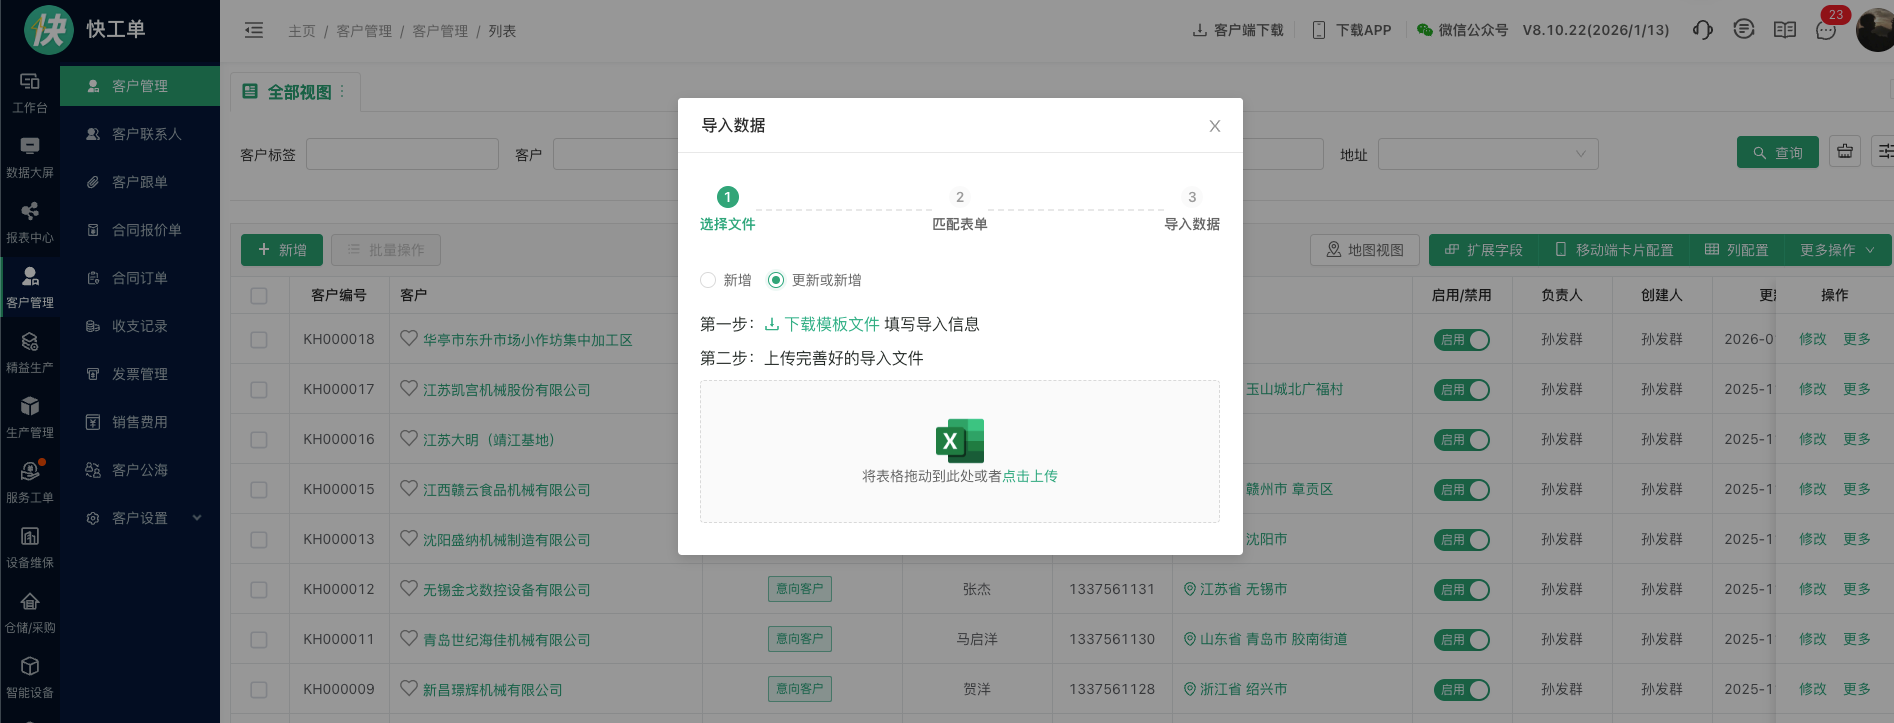This screenshot has height=723, width=1894.
Task: Go to 服务工单 sidebar icon
Action: [30, 482]
